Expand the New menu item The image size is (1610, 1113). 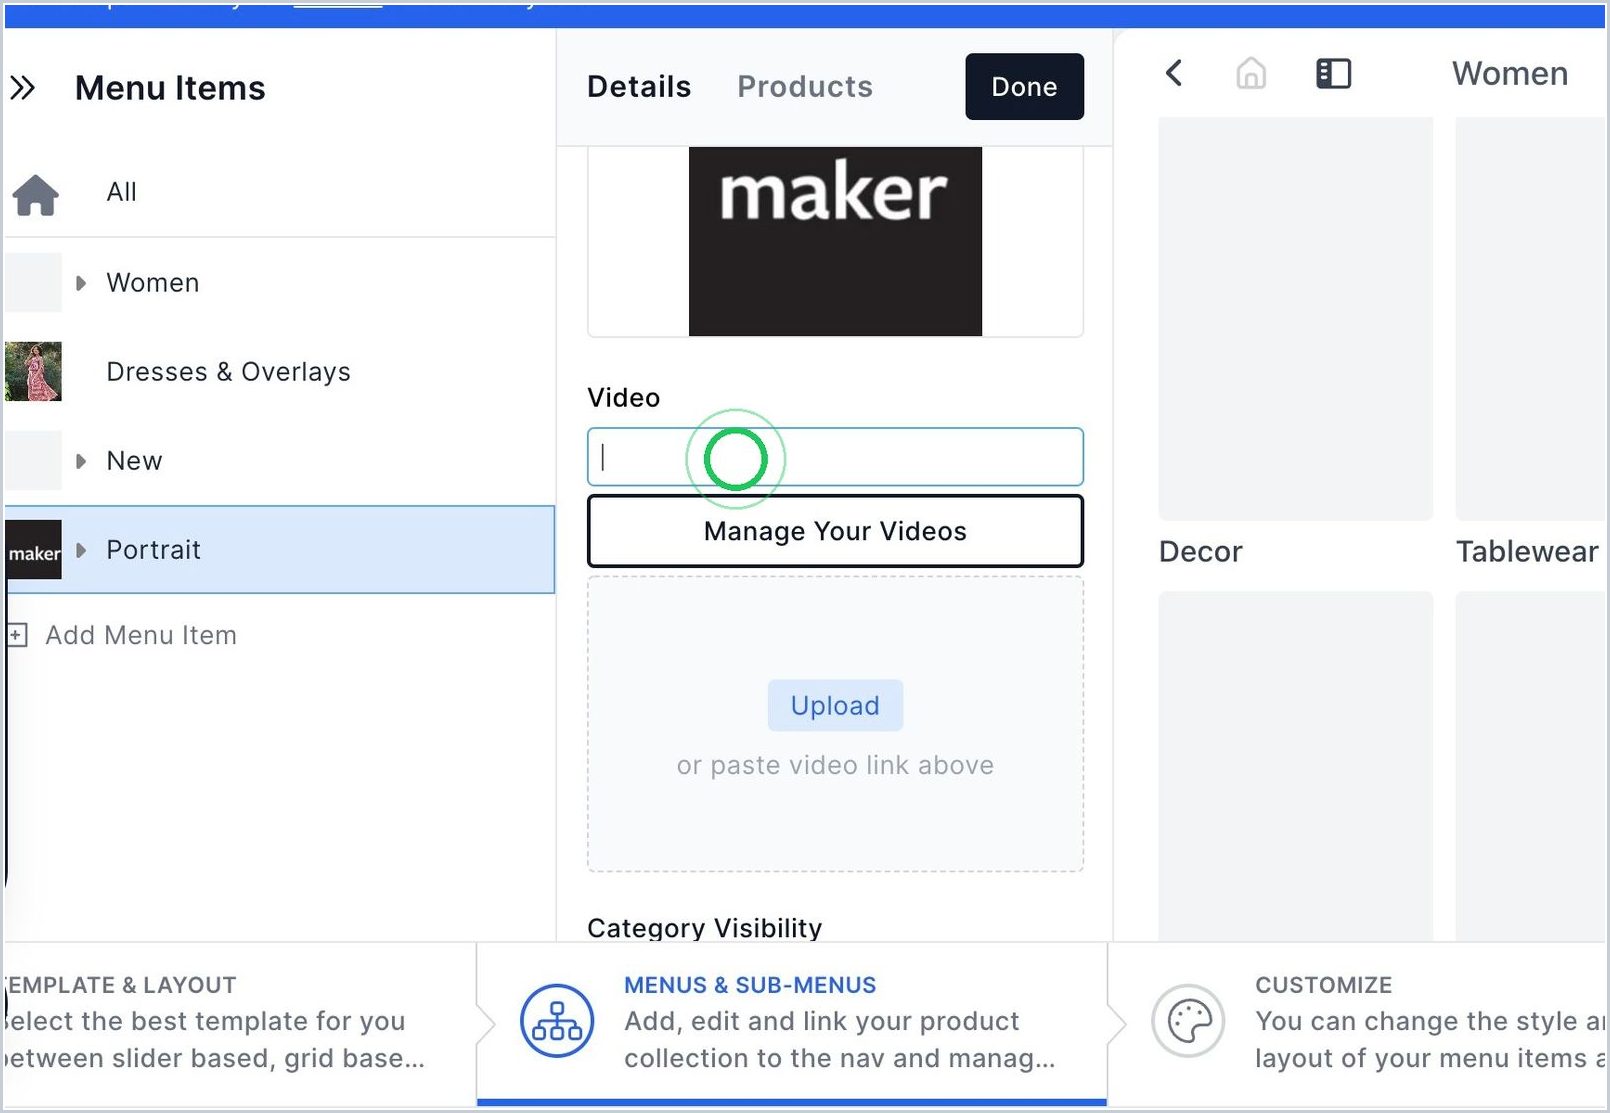(81, 461)
